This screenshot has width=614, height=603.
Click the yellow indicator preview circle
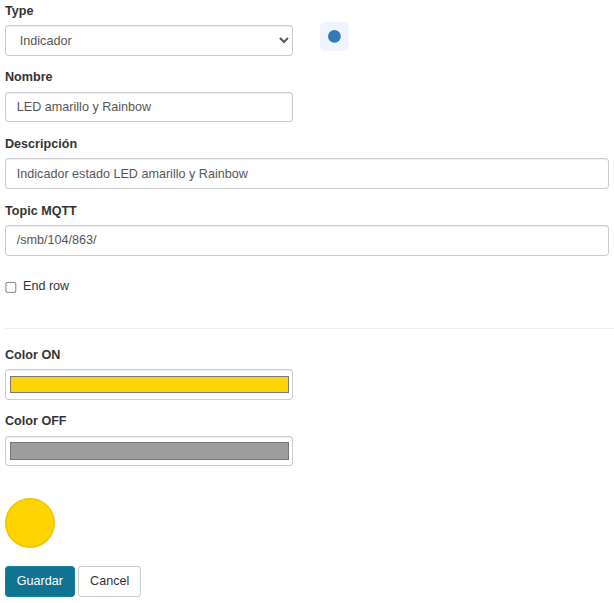pos(30,523)
